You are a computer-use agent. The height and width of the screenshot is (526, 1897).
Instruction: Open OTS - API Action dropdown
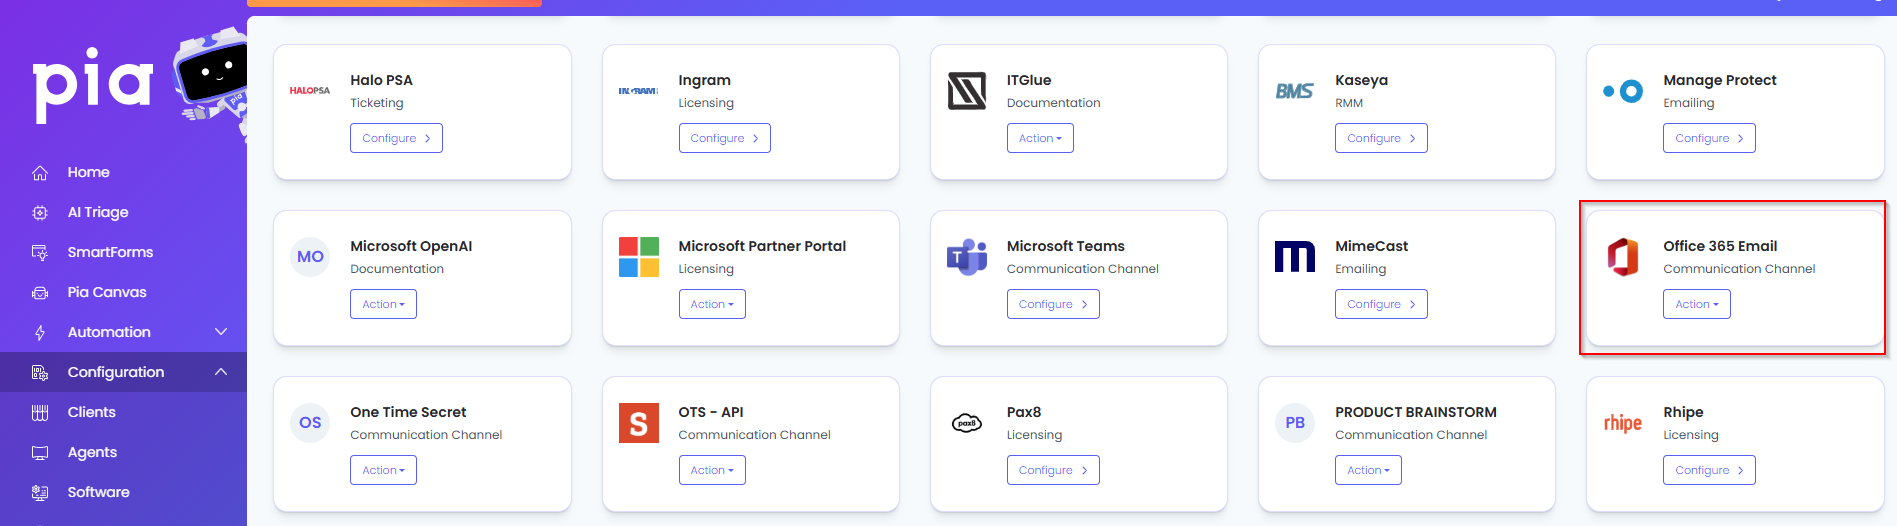[712, 470]
